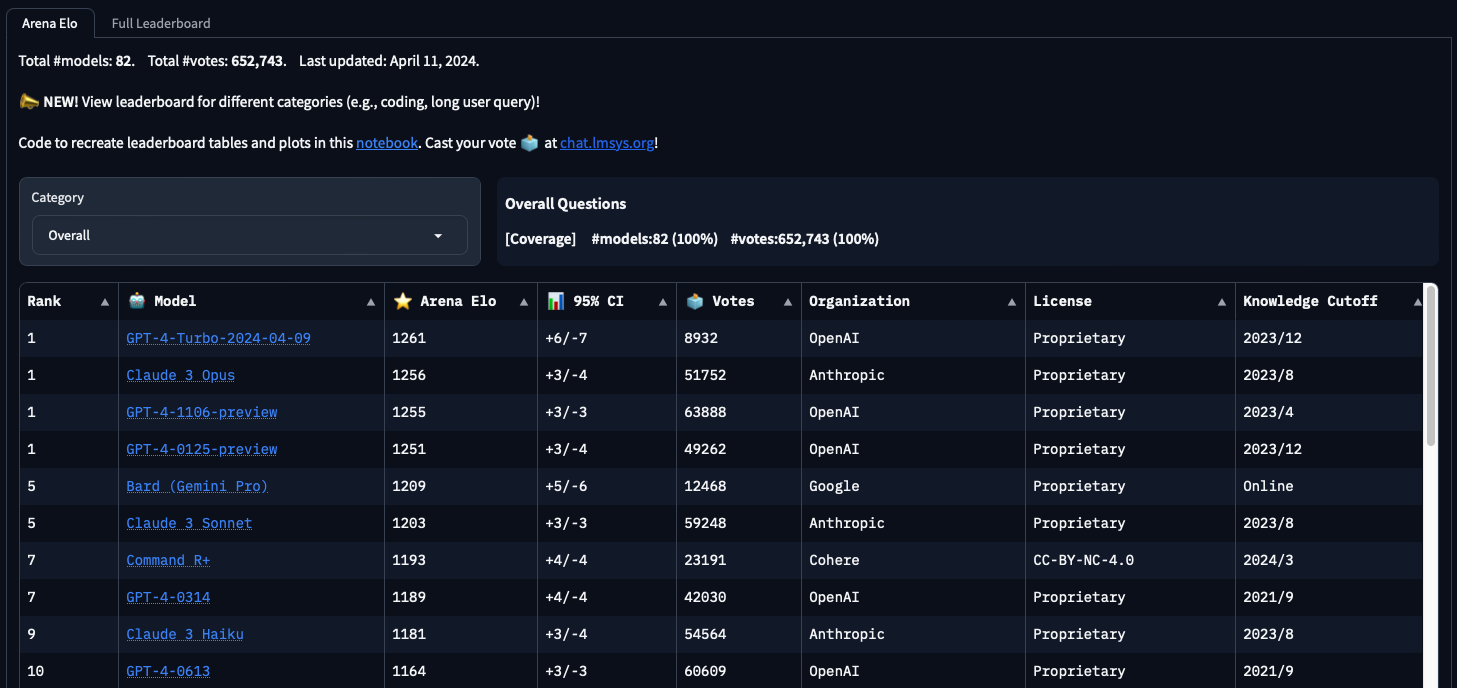Screen dimensions: 1457x688
Task: Click the table's vertical scrollbar
Action: [x=1430, y=366]
